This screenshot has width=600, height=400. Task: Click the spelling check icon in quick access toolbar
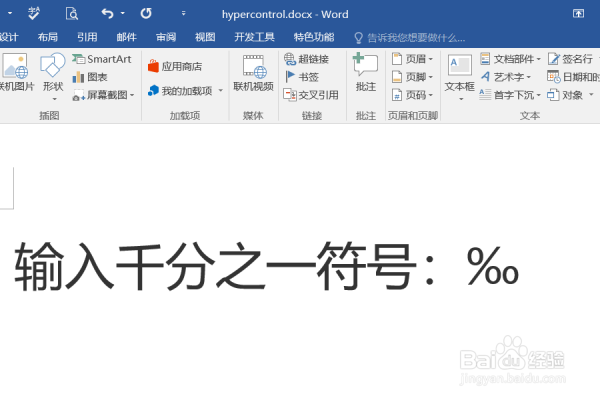pos(34,14)
